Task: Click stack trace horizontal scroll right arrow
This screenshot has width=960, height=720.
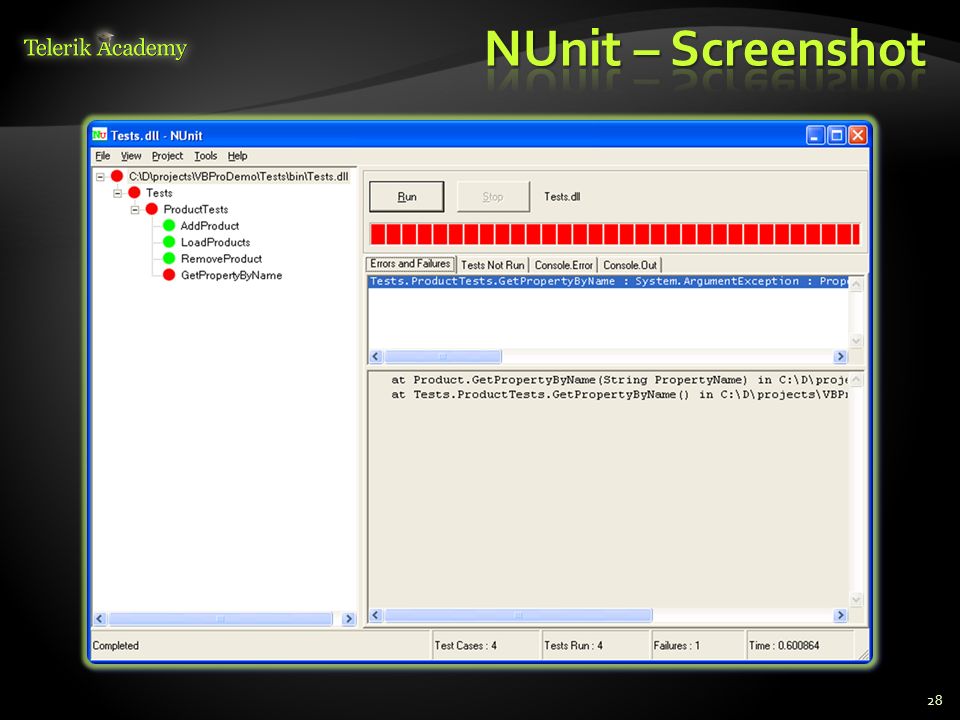Action: 841,615
